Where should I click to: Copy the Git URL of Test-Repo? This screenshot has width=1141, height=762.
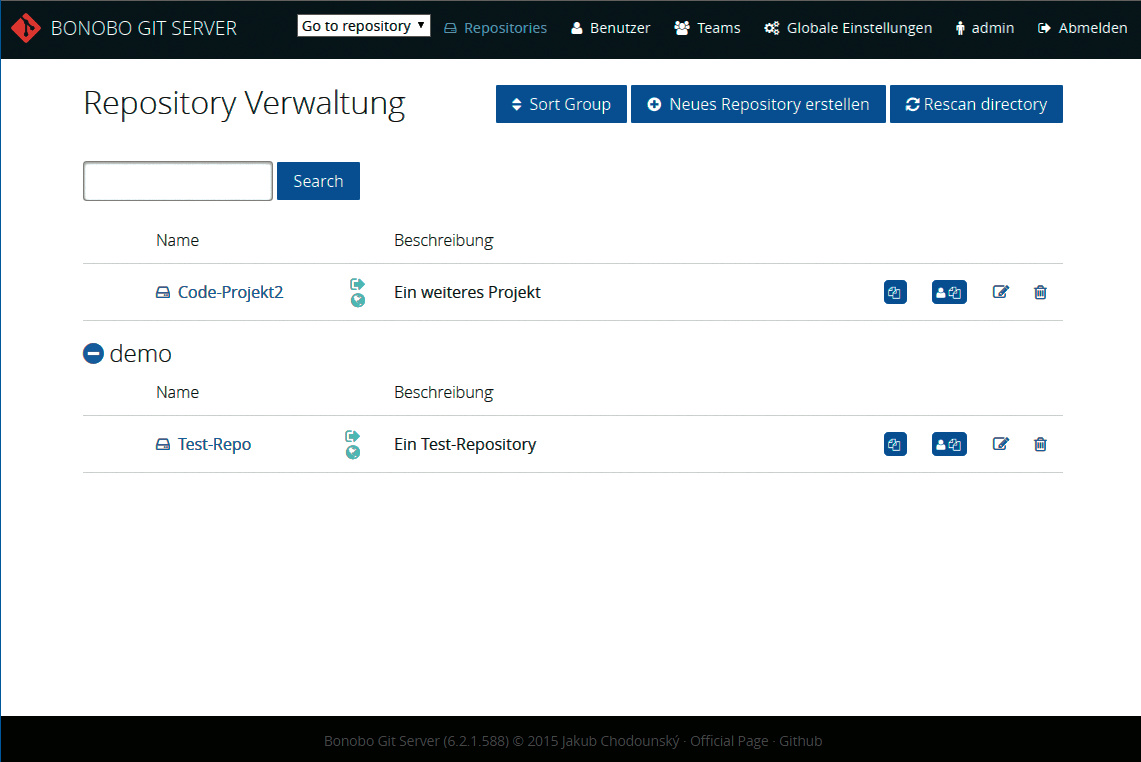(x=895, y=444)
